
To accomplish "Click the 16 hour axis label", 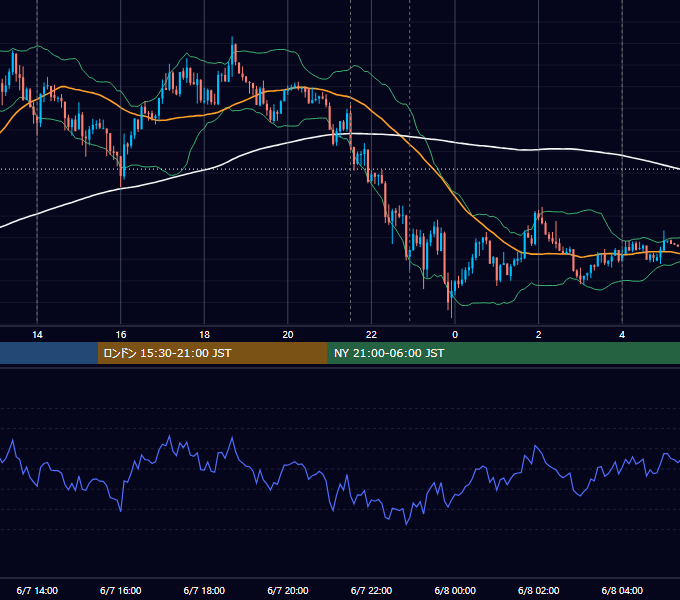I will [121, 335].
